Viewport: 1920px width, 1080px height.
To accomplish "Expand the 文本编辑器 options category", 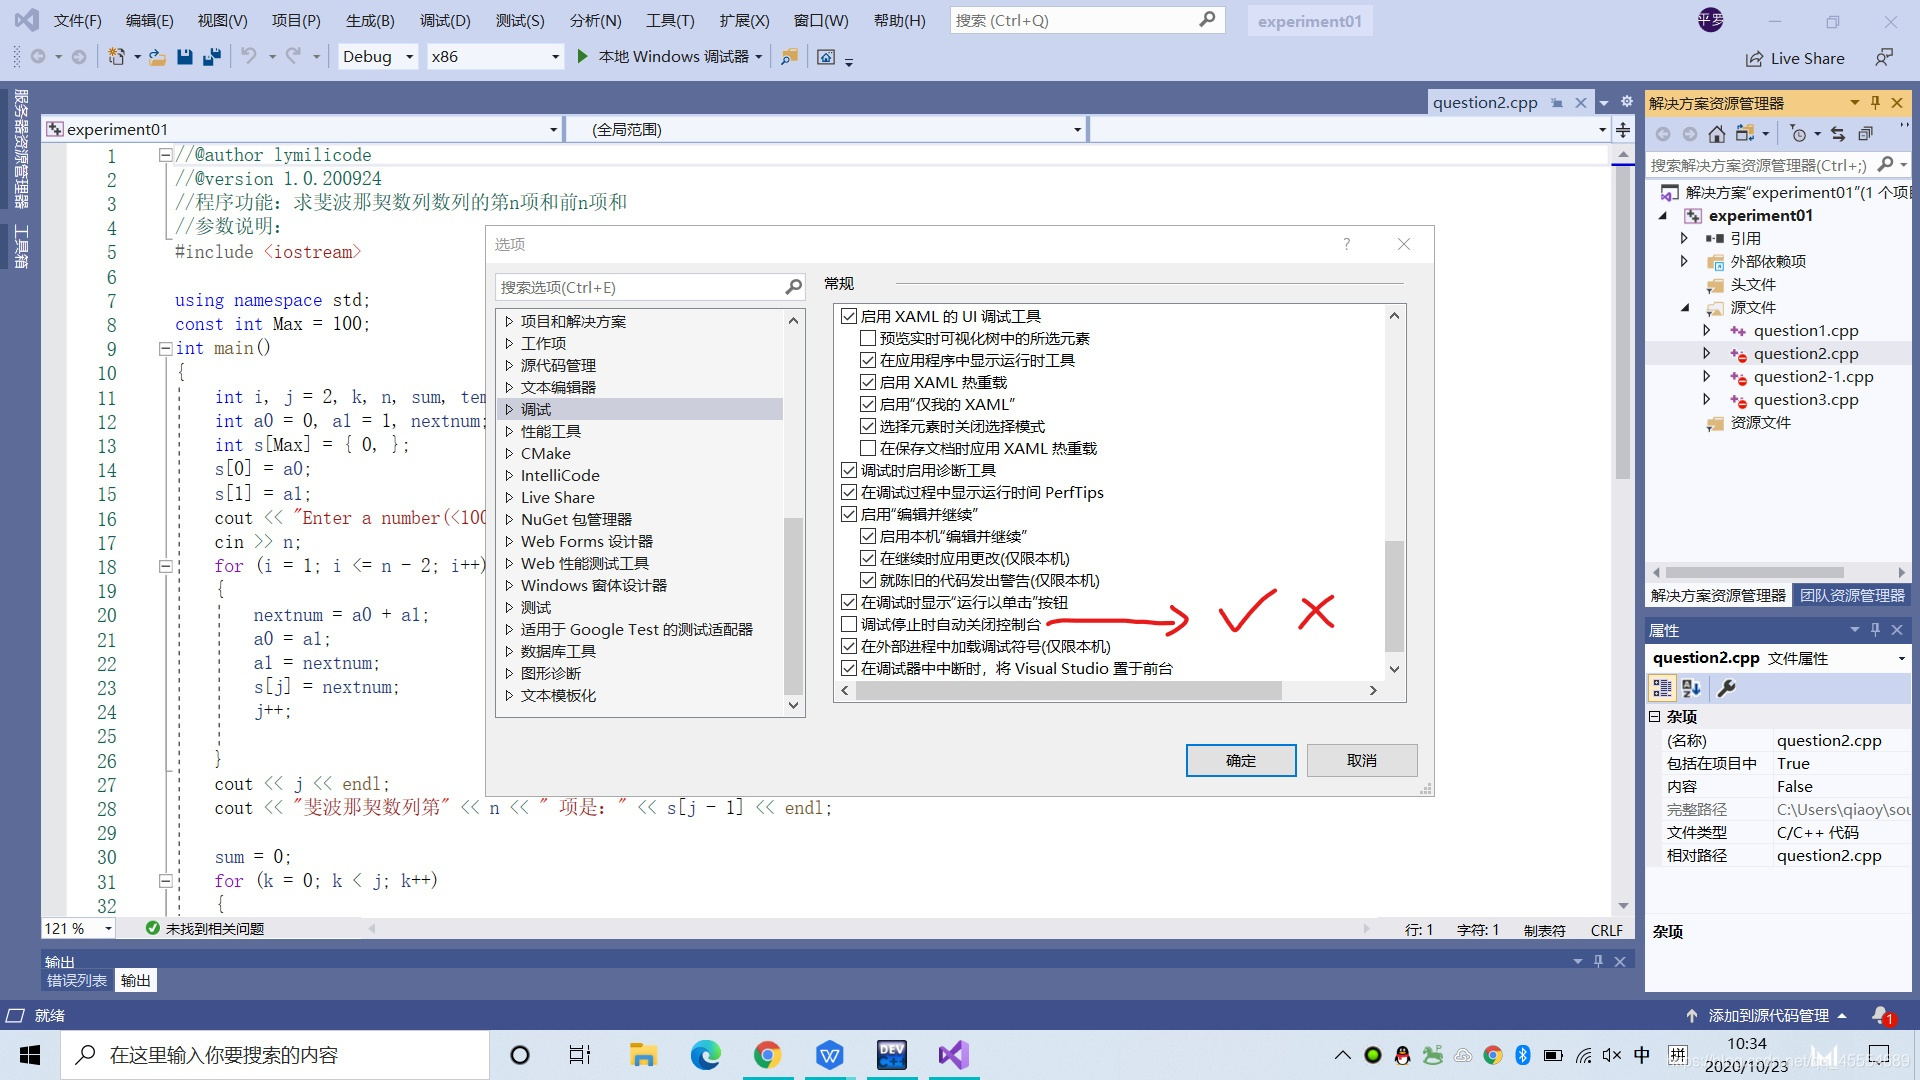I will pyautogui.click(x=509, y=387).
